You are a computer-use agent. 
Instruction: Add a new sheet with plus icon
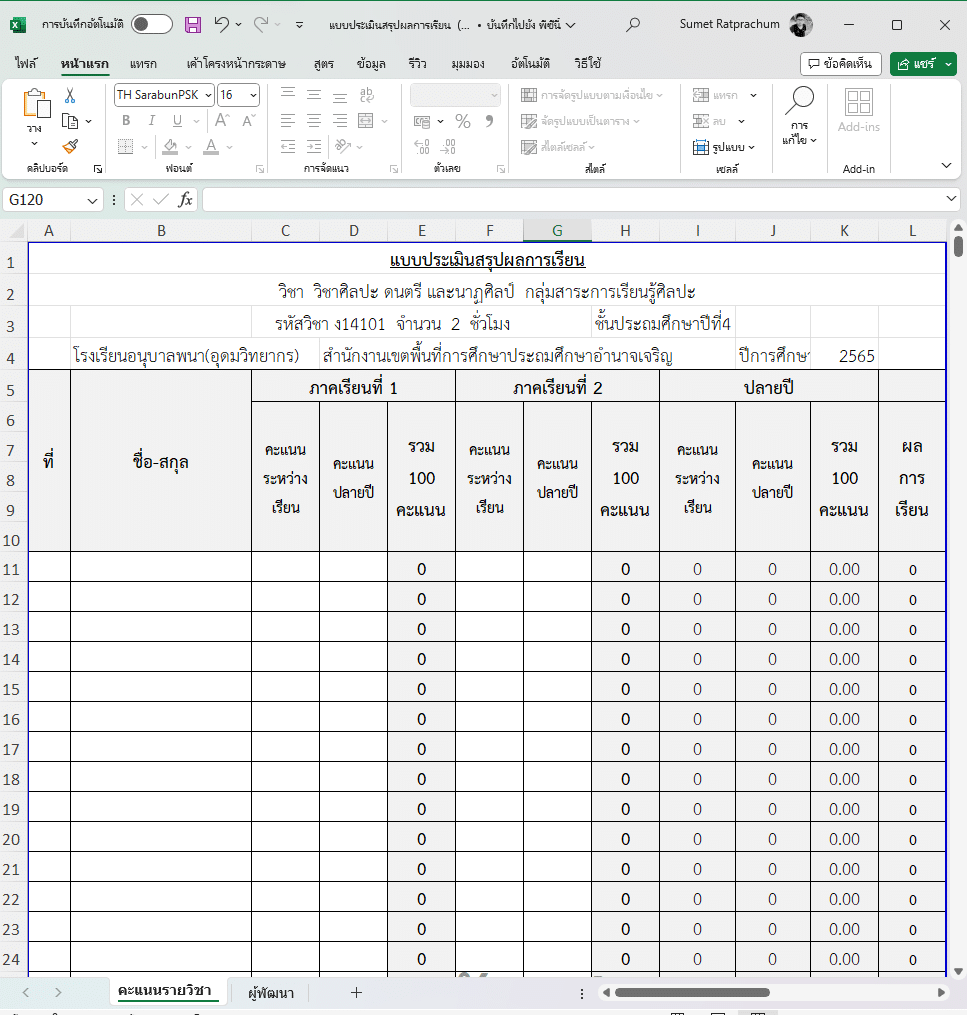pyautogui.click(x=356, y=992)
